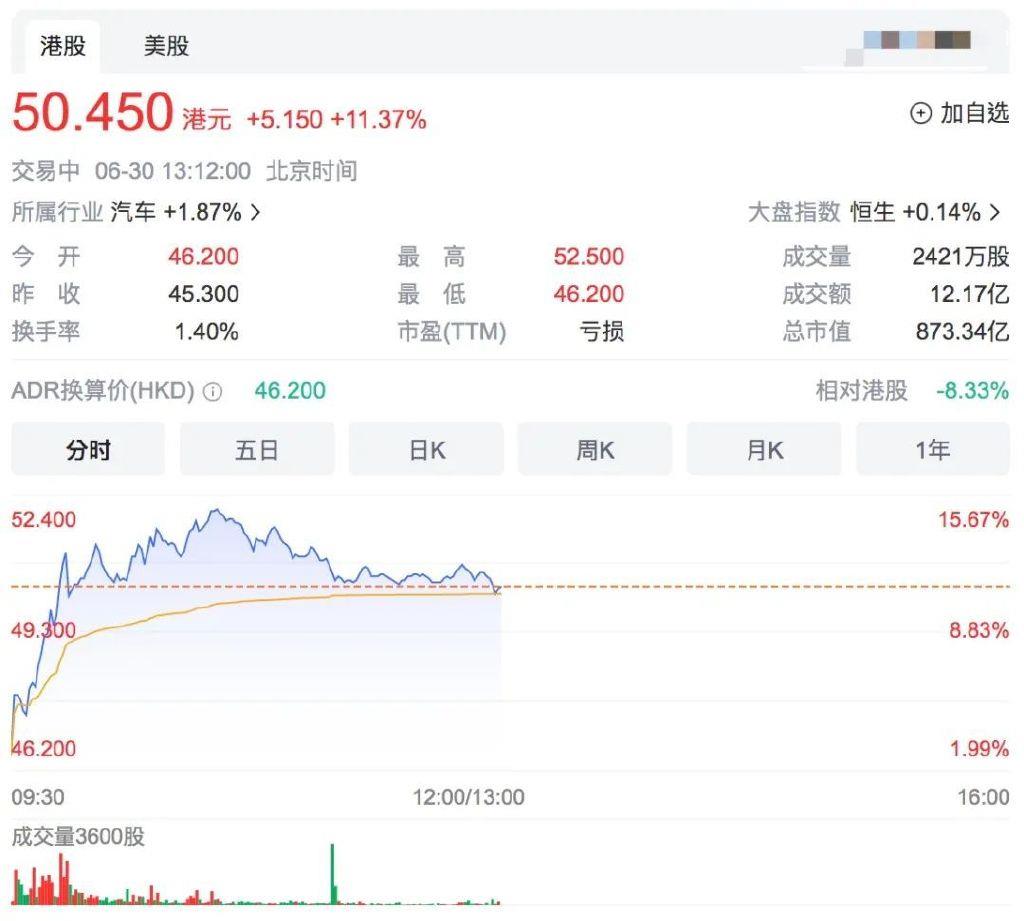Click the blue price line peak
1024x921 pixels.
pos(216,511)
